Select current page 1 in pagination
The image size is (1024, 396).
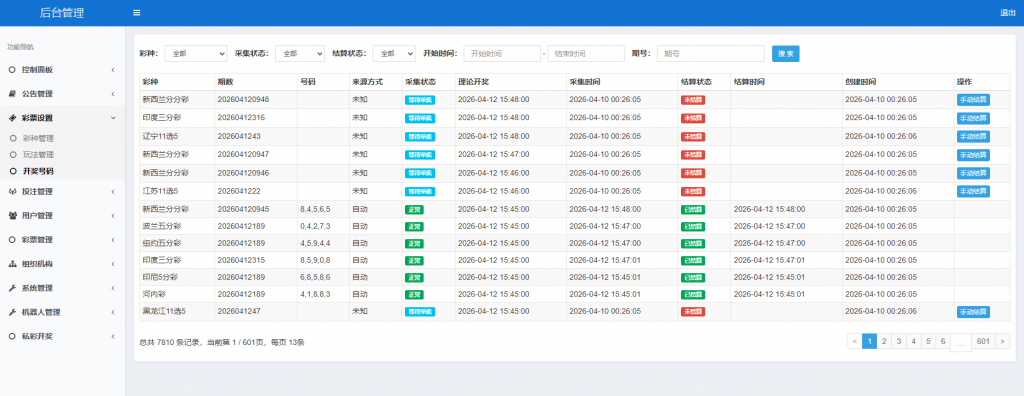(x=869, y=341)
